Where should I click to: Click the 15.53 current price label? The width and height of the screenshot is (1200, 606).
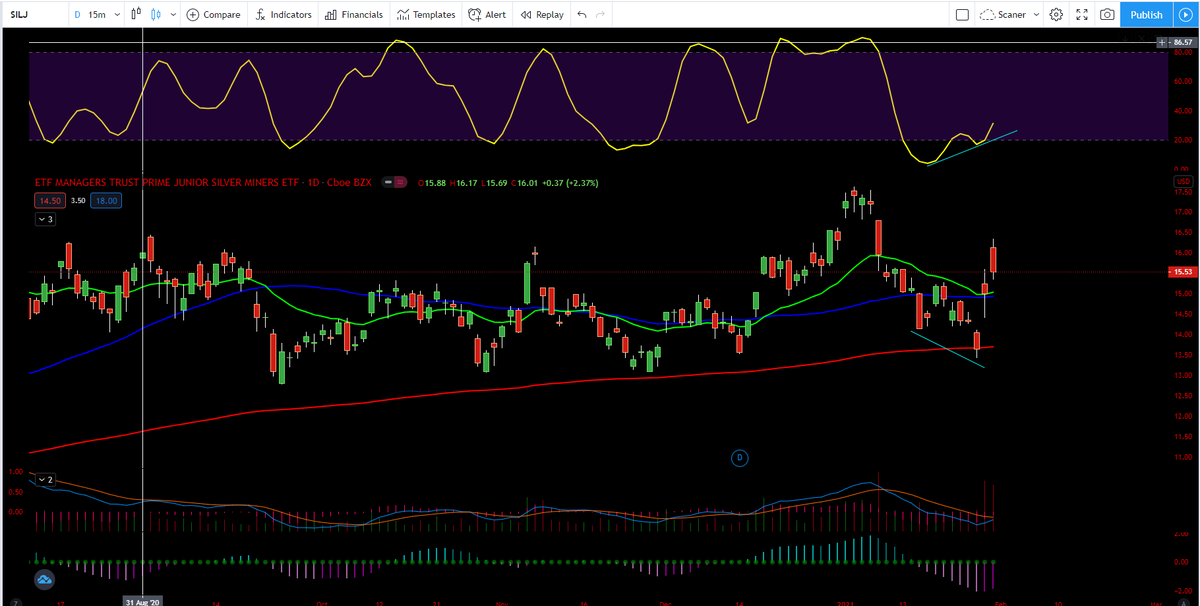(1183, 272)
